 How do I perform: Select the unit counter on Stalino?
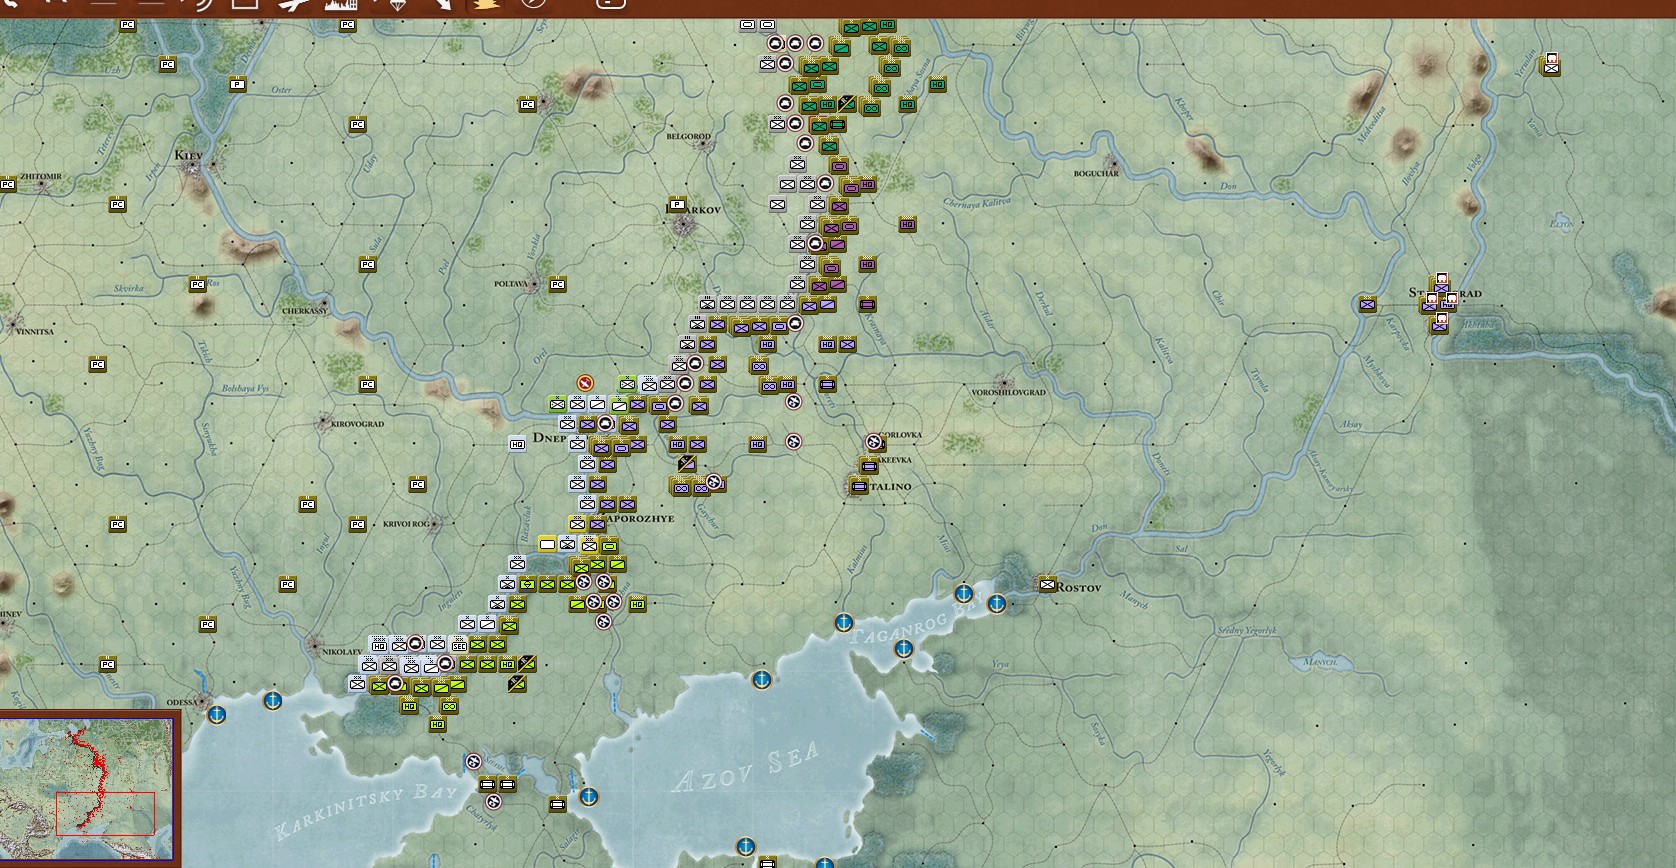(x=857, y=486)
